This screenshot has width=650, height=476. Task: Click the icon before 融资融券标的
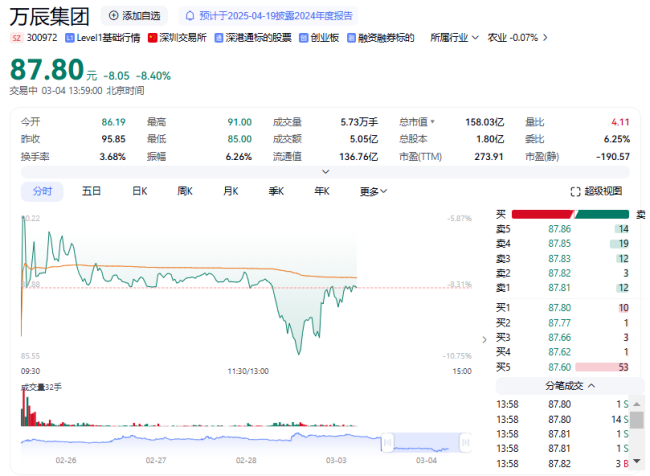pyautogui.click(x=352, y=38)
